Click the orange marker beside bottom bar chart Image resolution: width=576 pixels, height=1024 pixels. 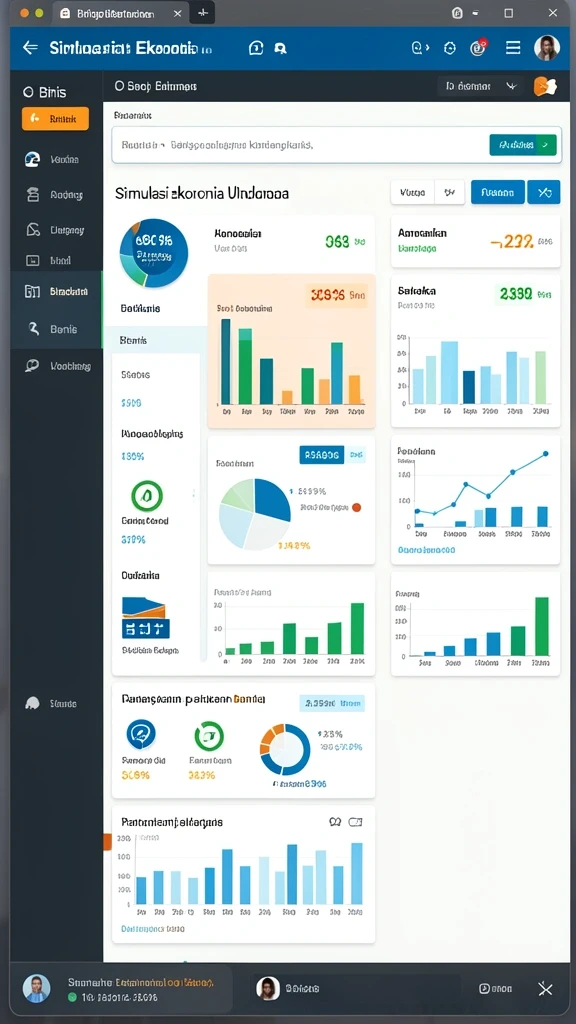(108, 841)
